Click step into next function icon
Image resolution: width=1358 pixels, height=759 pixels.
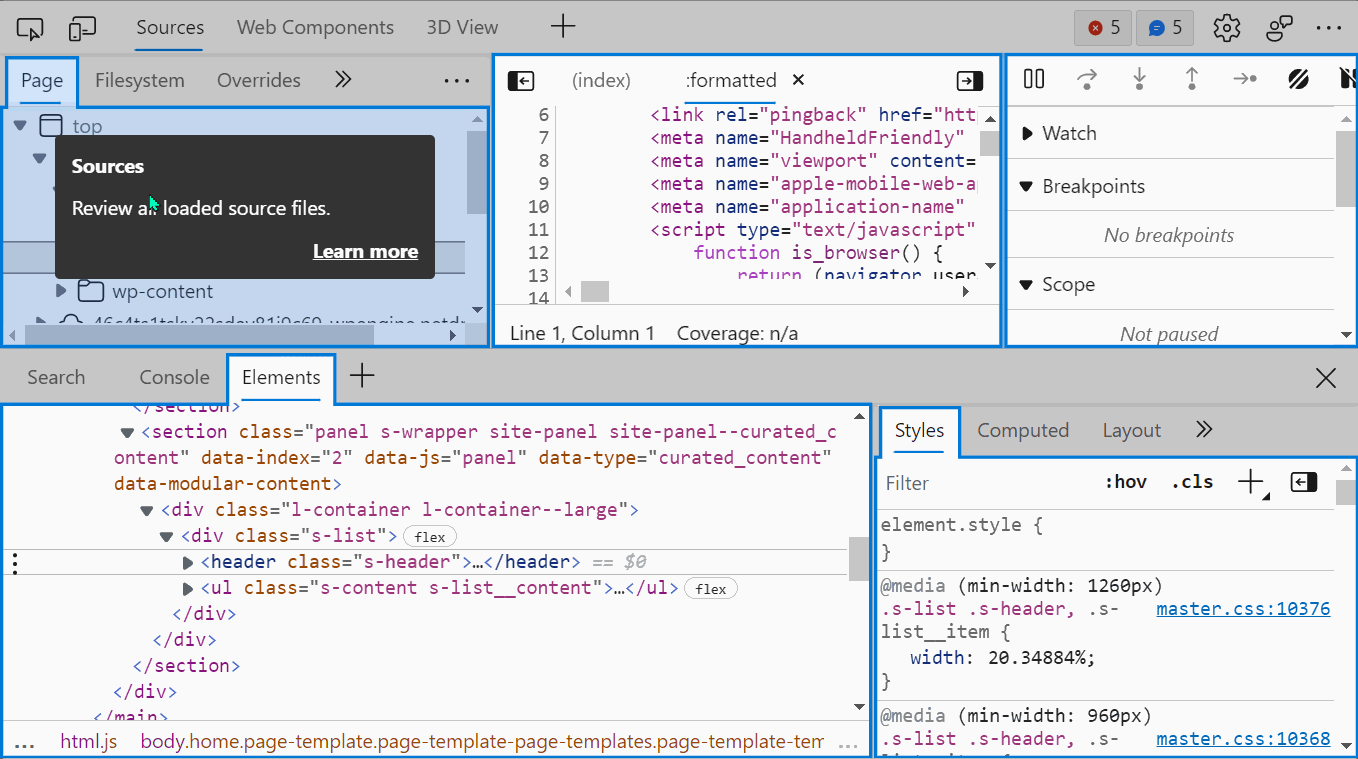(x=1139, y=79)
